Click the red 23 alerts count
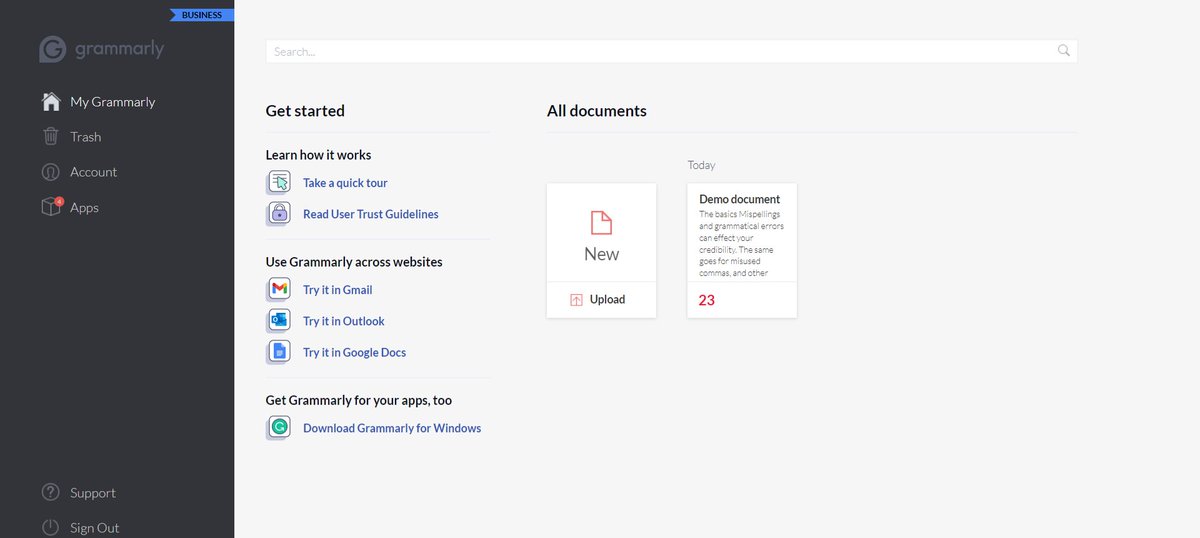This screenshot has width=1200, height=538. 707,300
